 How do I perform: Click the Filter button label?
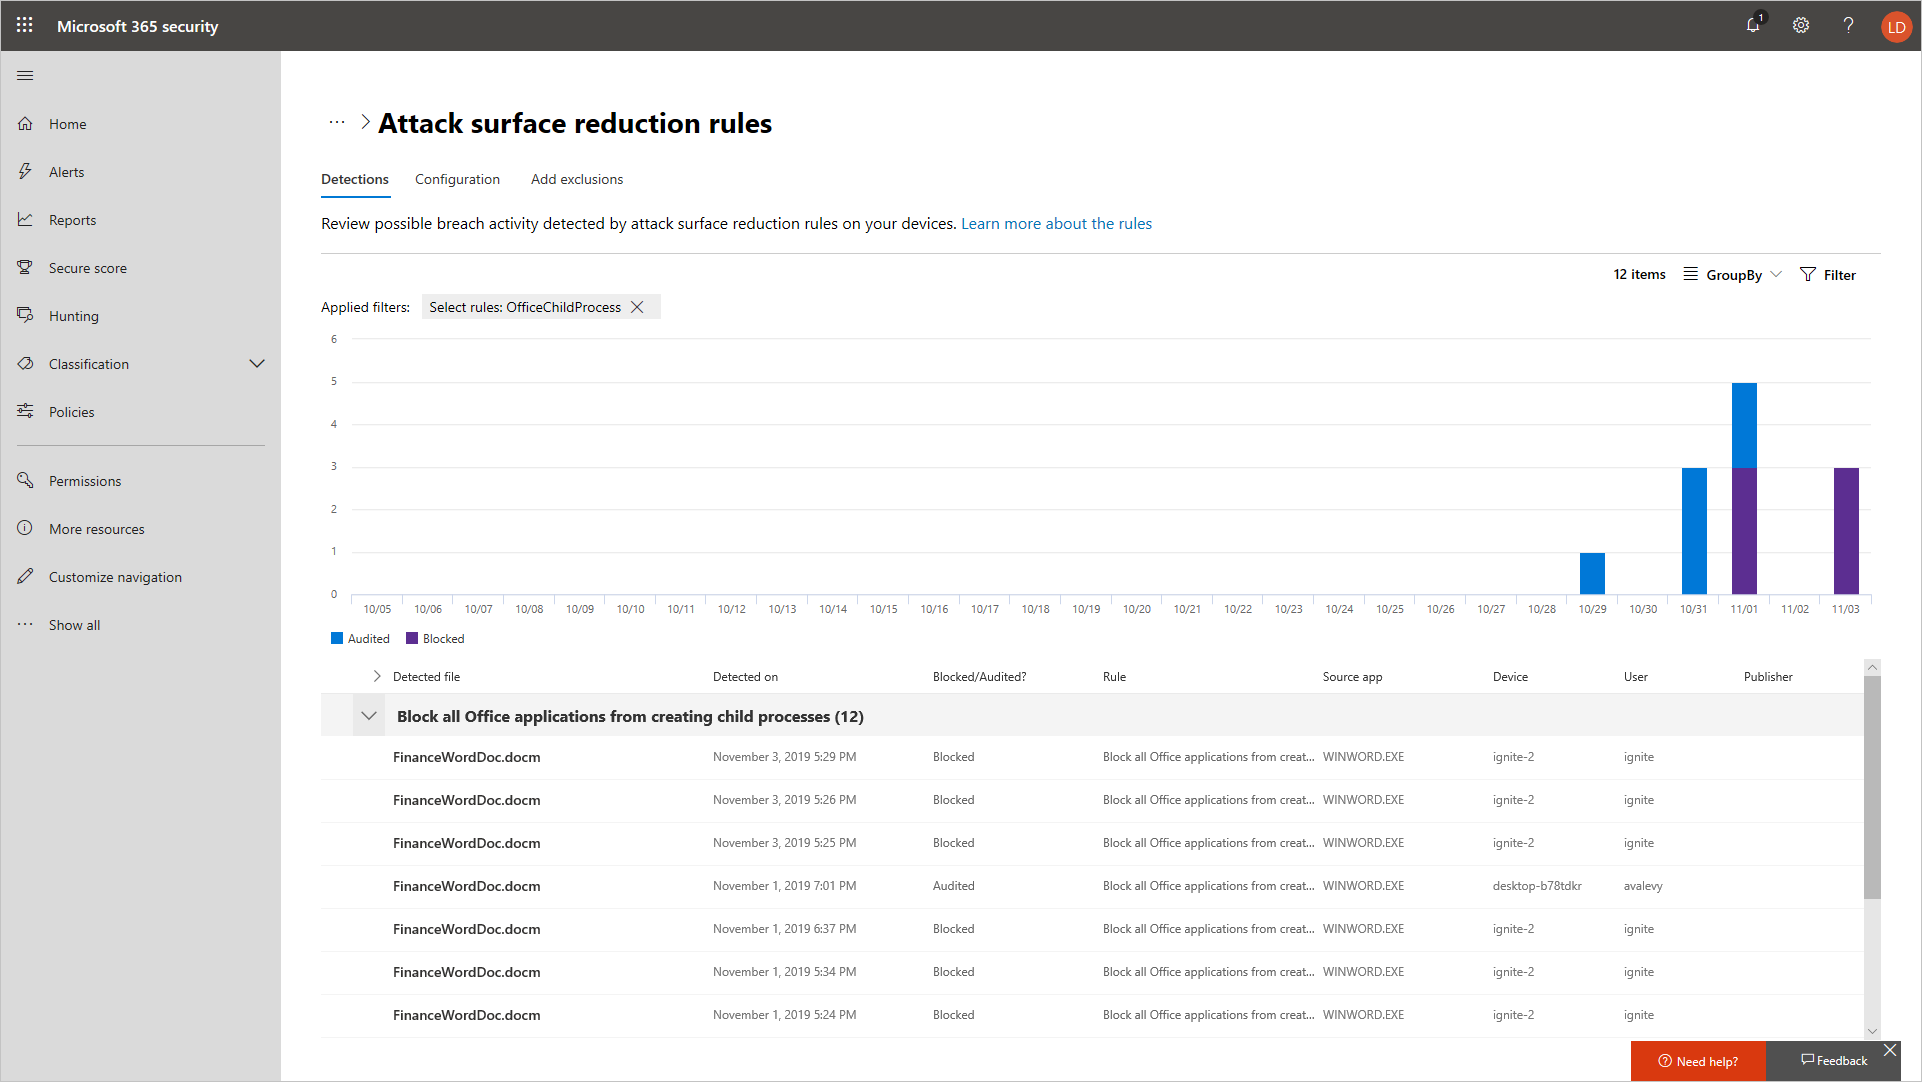[x=1839, y=275]
